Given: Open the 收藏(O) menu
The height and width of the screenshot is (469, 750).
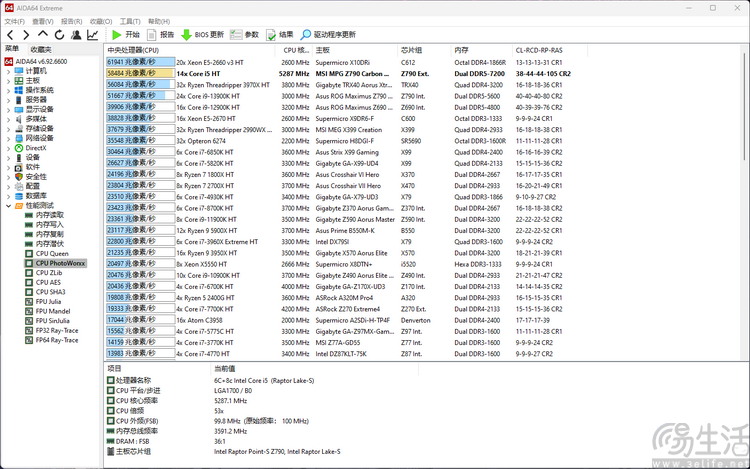Looking at the screenshot, I should coord(101,22).
